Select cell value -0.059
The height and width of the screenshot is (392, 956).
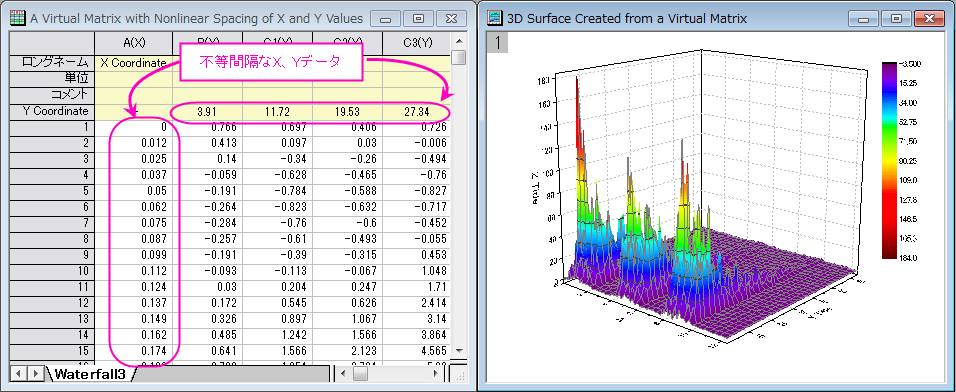pyautogui.click(x=208, y=176)
